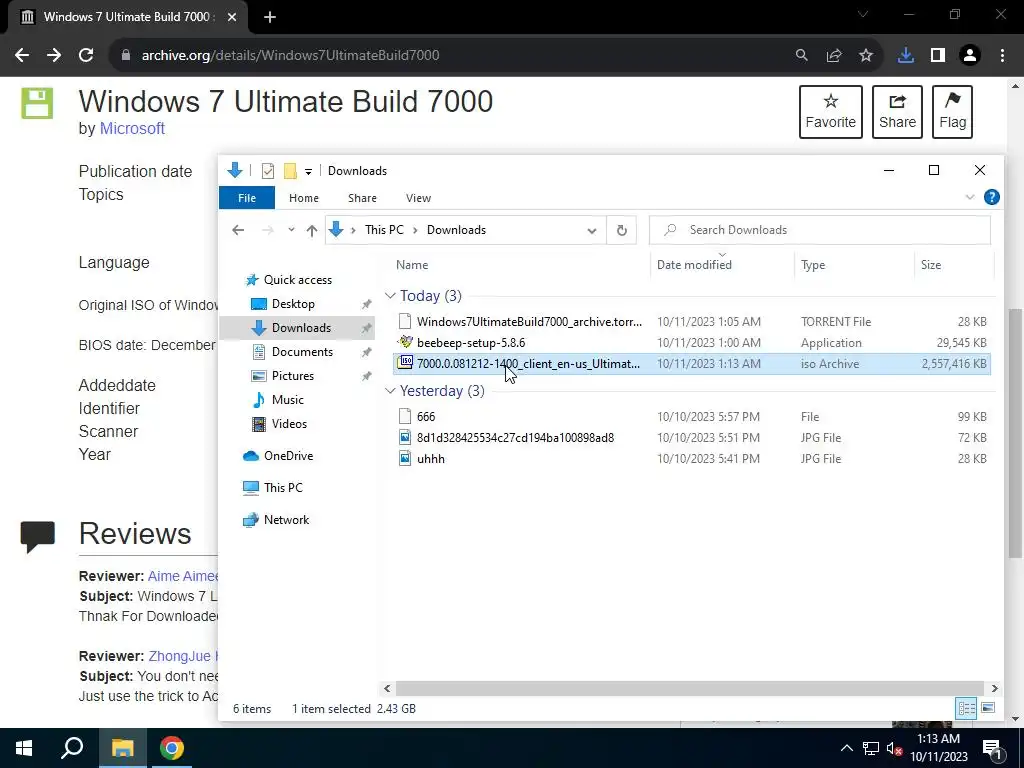Image resolution: width=1024 pixels, height=768 pixels.
Task: Switch to the Share ribbon tab
Action: [x=362, y=198]
